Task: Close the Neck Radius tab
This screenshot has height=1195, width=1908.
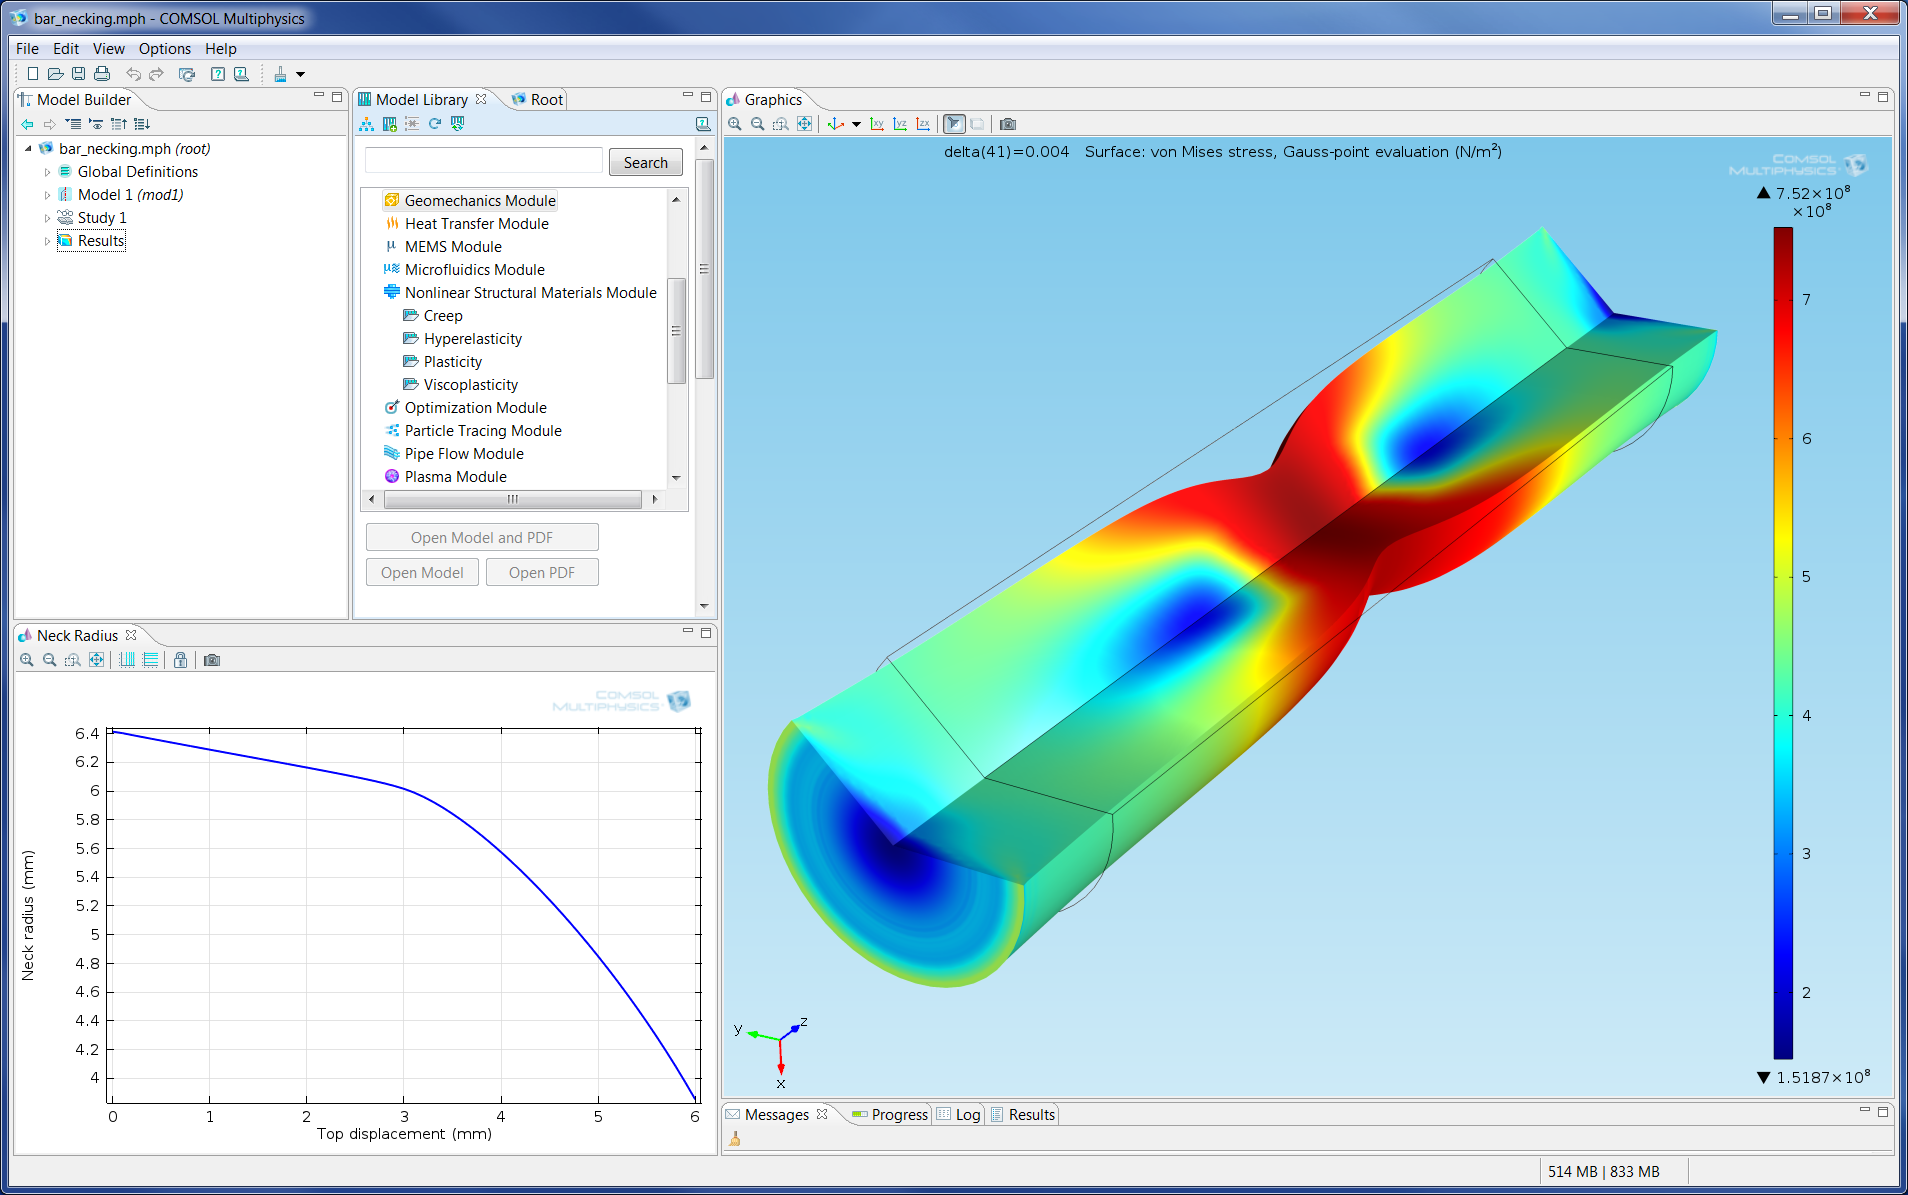Action: (131, 635)
